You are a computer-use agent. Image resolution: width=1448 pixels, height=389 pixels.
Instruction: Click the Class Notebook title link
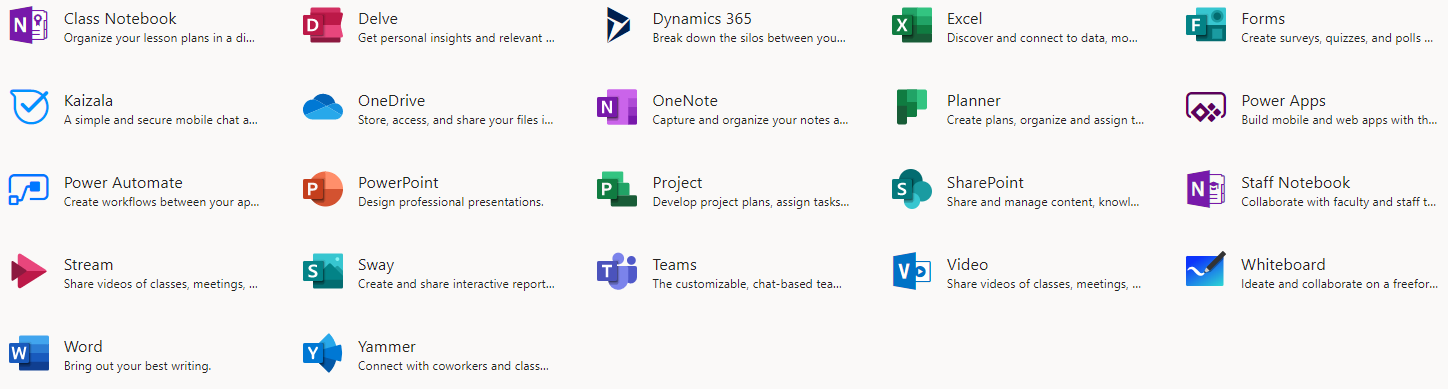120,18
